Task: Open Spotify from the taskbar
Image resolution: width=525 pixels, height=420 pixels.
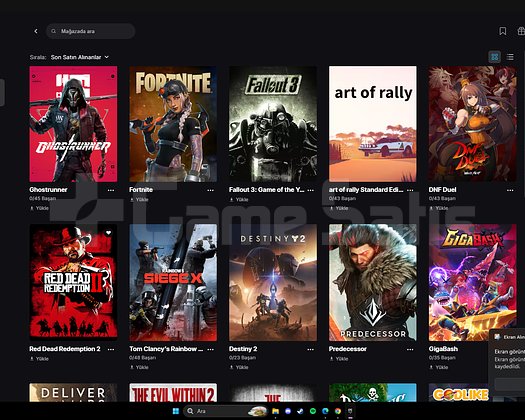Action: [x=313, y=411]
